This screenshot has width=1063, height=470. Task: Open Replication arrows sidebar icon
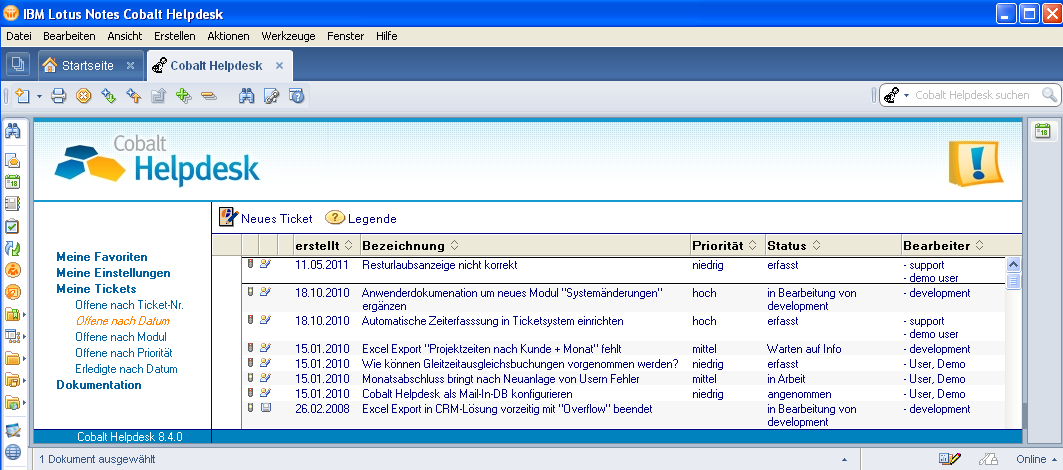(13, 248)
